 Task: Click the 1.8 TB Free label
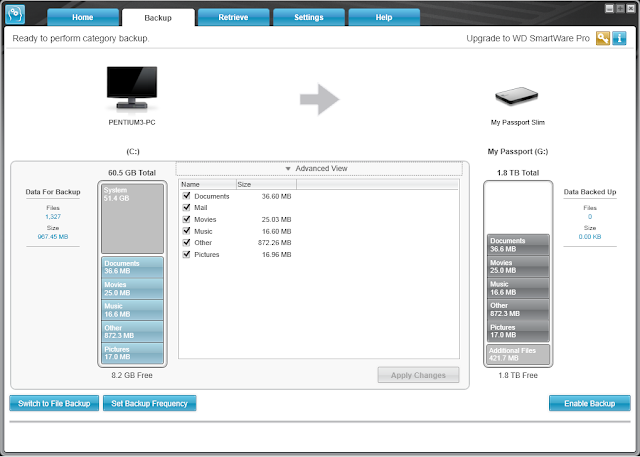click(x=518, y=375)
